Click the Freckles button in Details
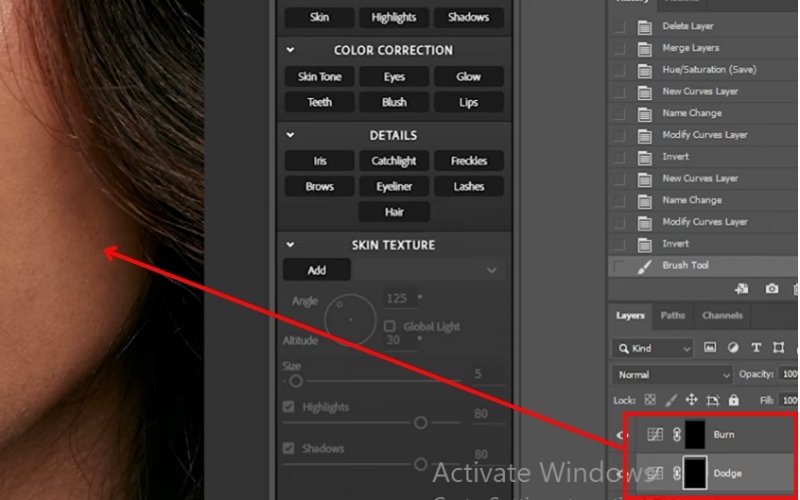The image size is (800, 500). point(468,161)
